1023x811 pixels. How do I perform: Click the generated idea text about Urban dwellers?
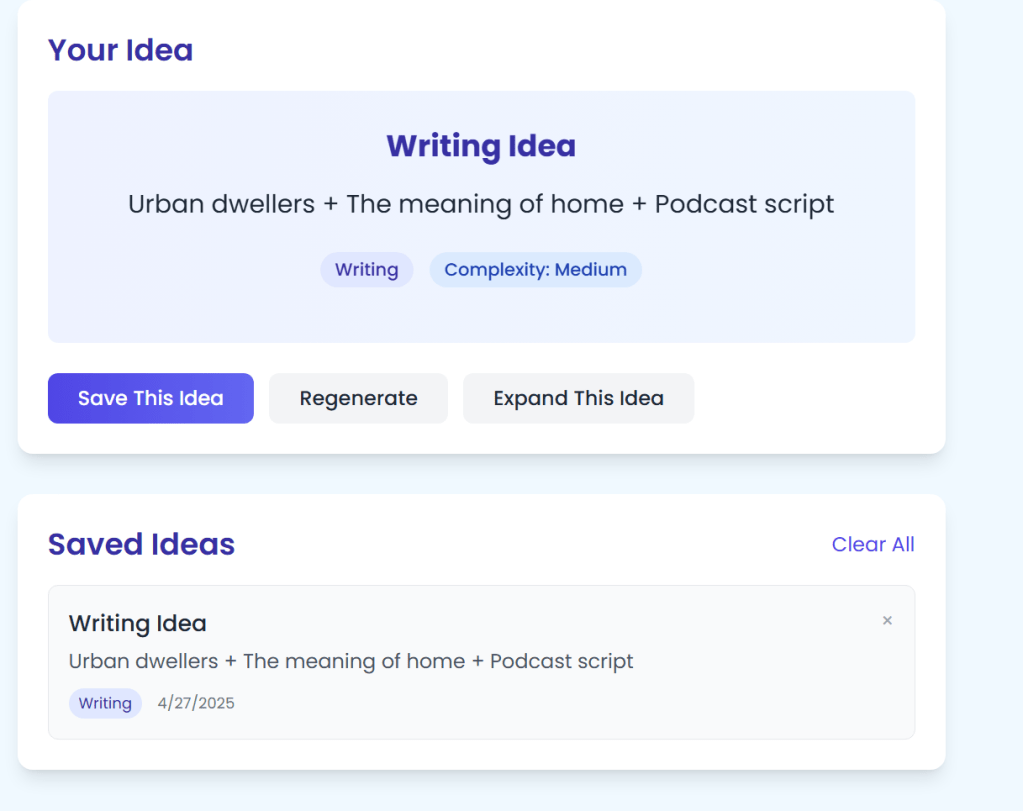[481, 204]
